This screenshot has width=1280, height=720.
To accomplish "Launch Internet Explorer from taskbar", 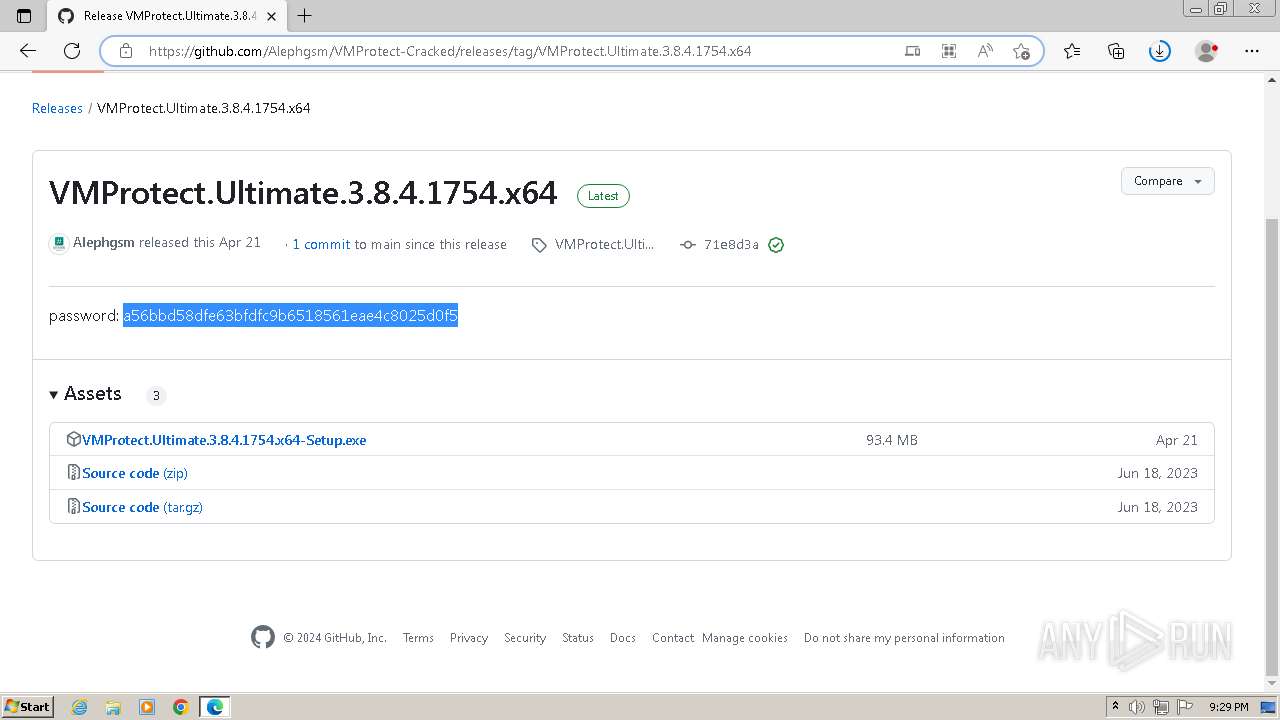I will click(x=80, y=707).
